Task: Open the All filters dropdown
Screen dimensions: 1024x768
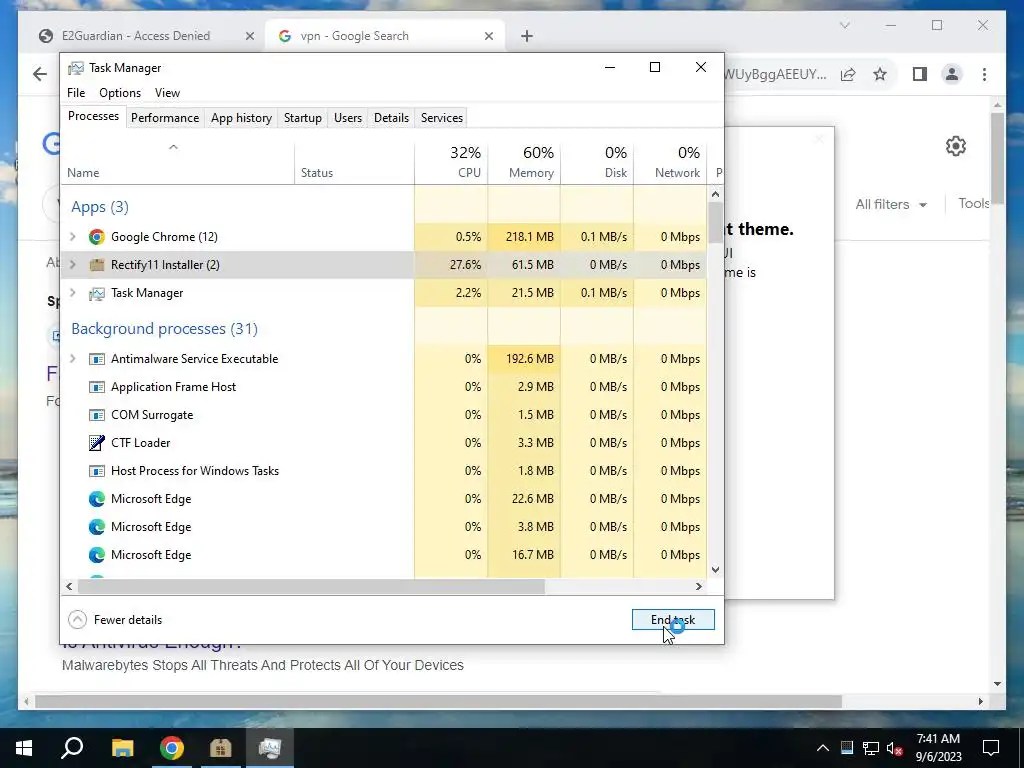Action: click(891, 204)
